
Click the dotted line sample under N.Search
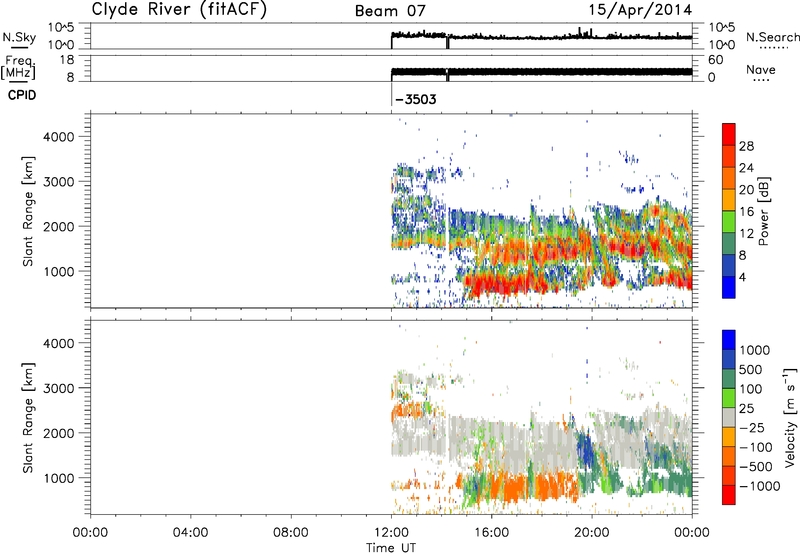click(x=773, y=48)
